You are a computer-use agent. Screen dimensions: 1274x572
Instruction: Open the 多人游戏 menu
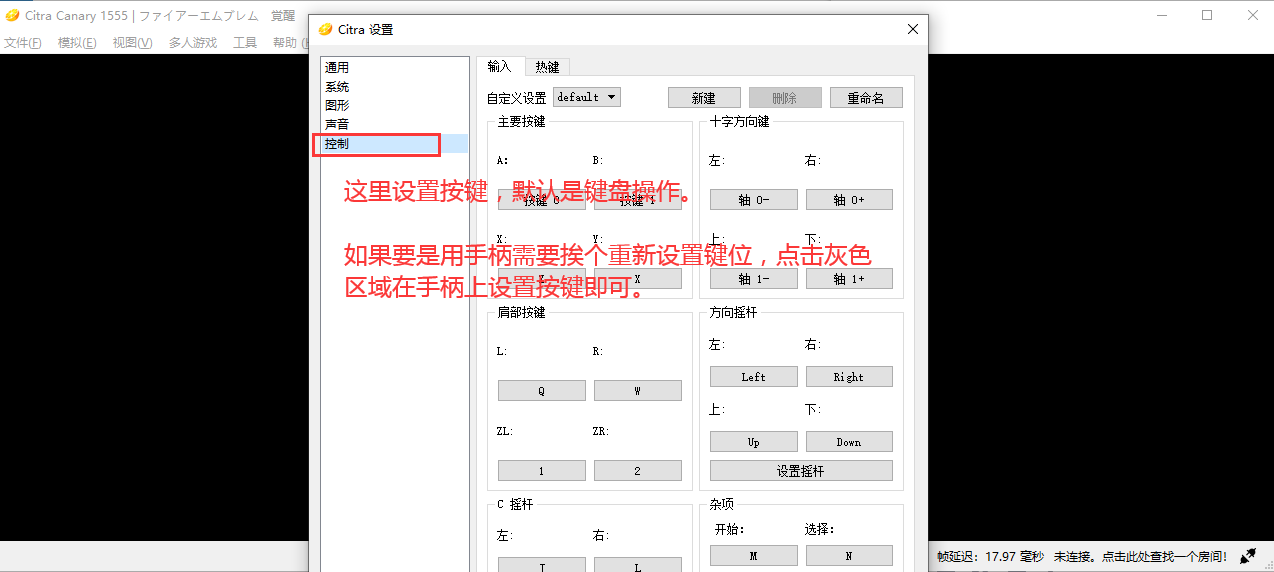pyautogui.click(x=192, y=42)
